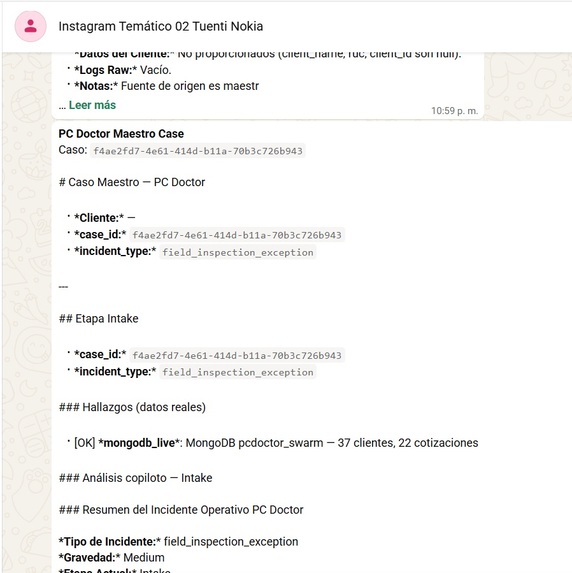Screen dimensions: 572x573
Task: Select the ### Análisis copiloto — Intake heading
Action: (135, 478)
